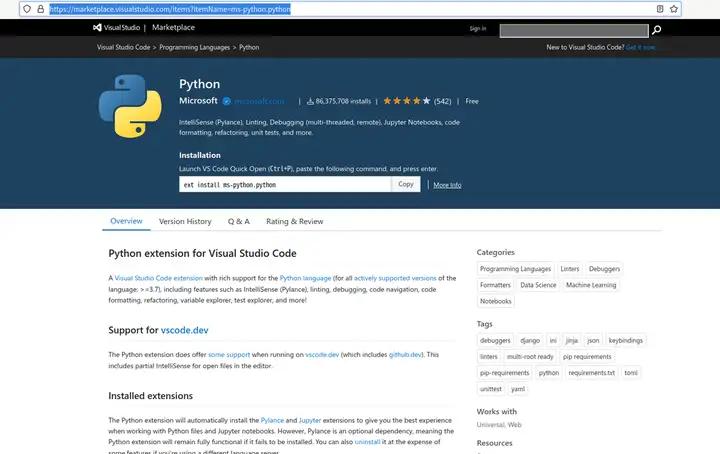Image resolution: width=720 pixels, height=454 pixels.
Task: Focus the Marketplace search box
Action: tap(574, 30)
